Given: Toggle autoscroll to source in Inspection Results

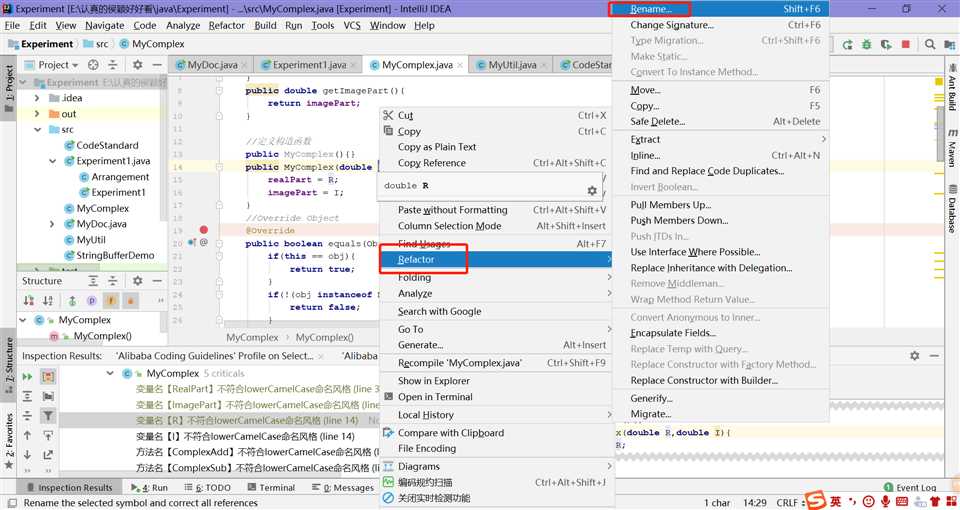Looking at the screenshot, I should [x=48, y=435].
